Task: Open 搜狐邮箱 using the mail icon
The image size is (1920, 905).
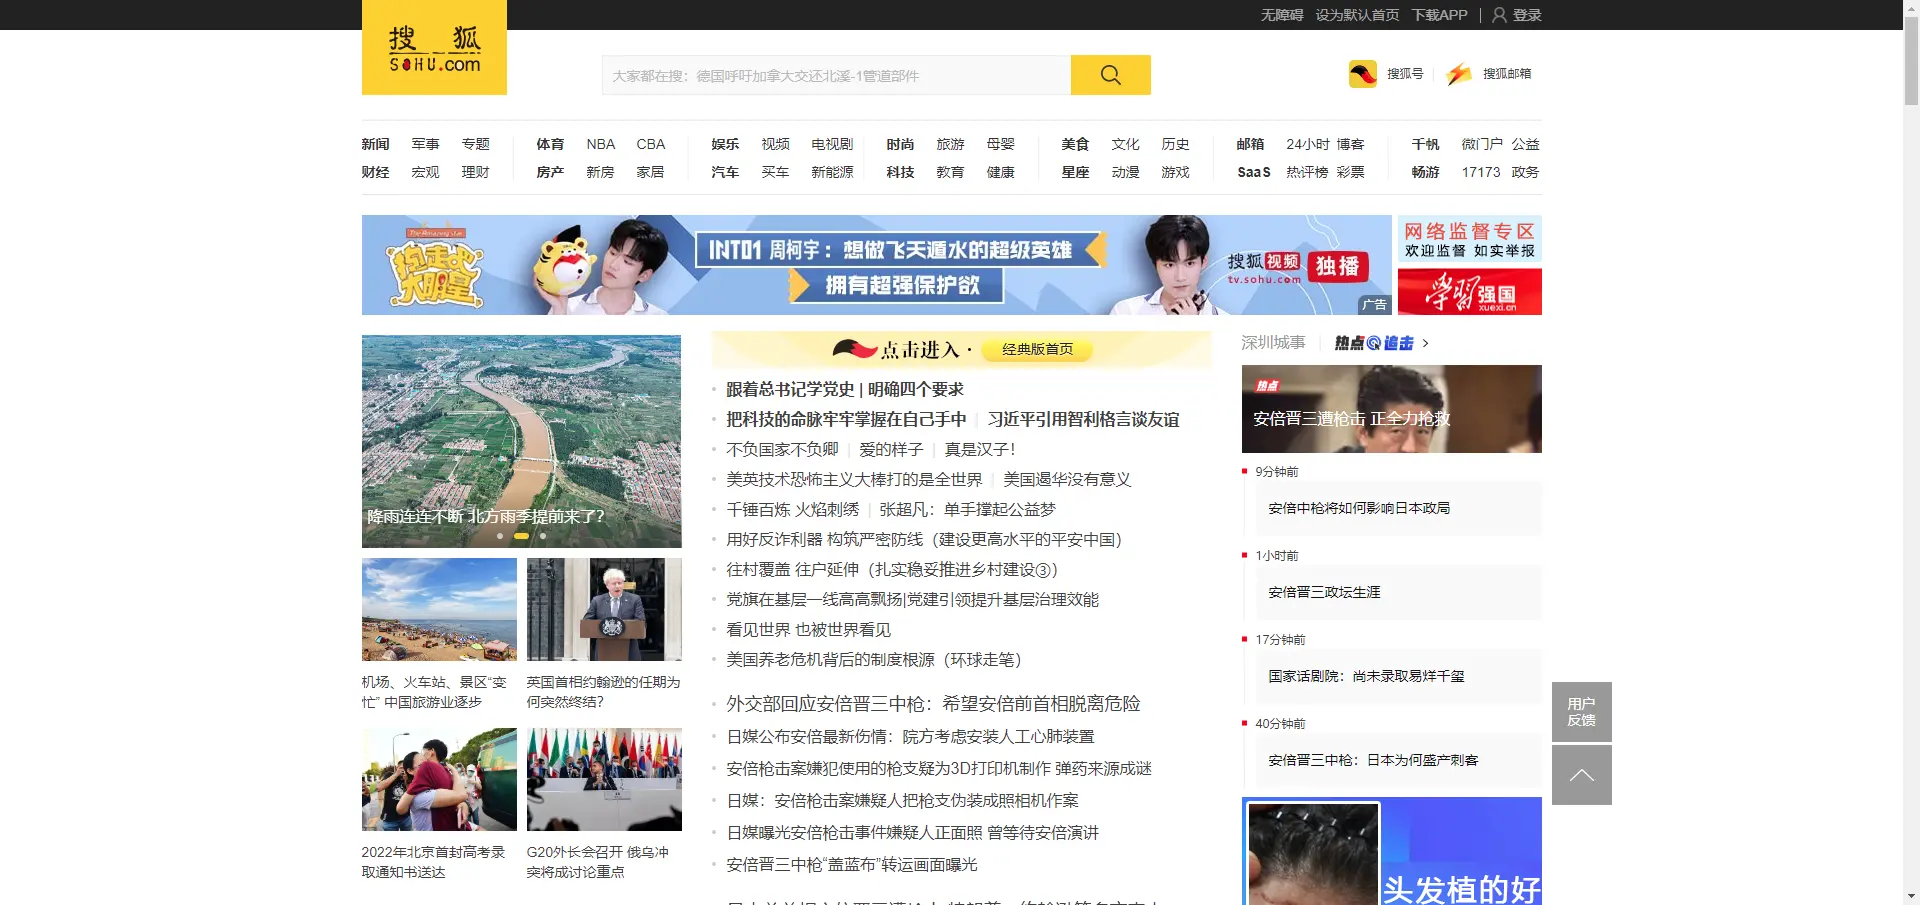Action: point(1458,73)
